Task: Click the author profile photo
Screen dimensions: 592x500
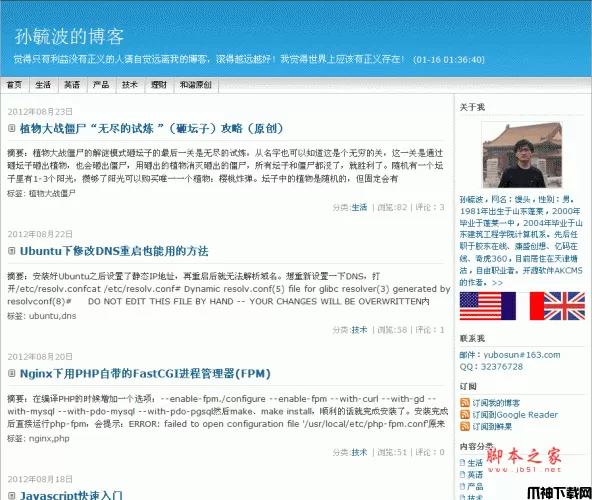Action: pos(522,155)
